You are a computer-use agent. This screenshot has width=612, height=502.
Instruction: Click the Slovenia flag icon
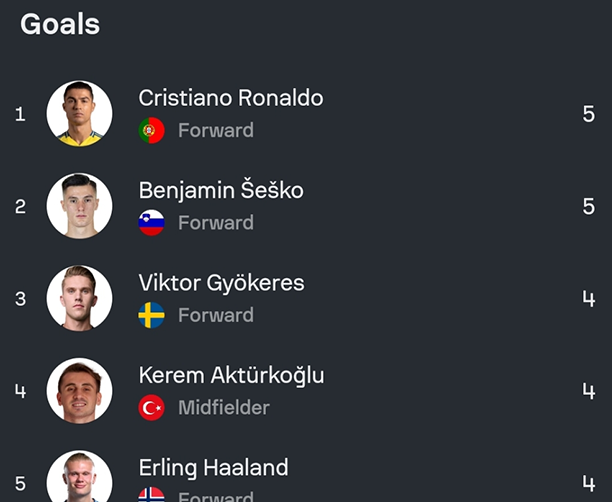pyautogui.click(x=152, y=222)
